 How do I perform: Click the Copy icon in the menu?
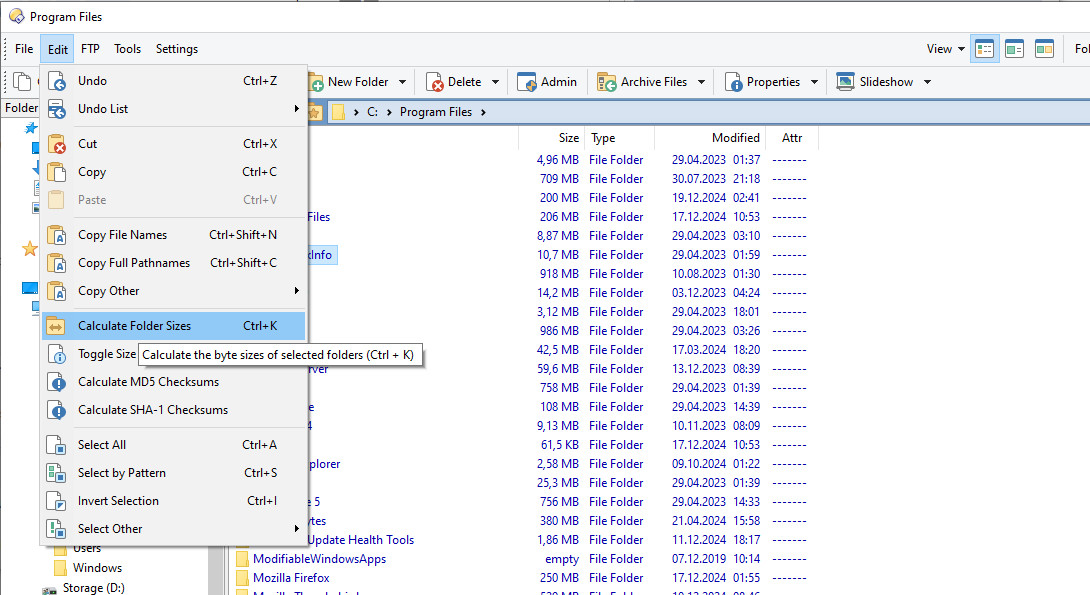[57, 172]
